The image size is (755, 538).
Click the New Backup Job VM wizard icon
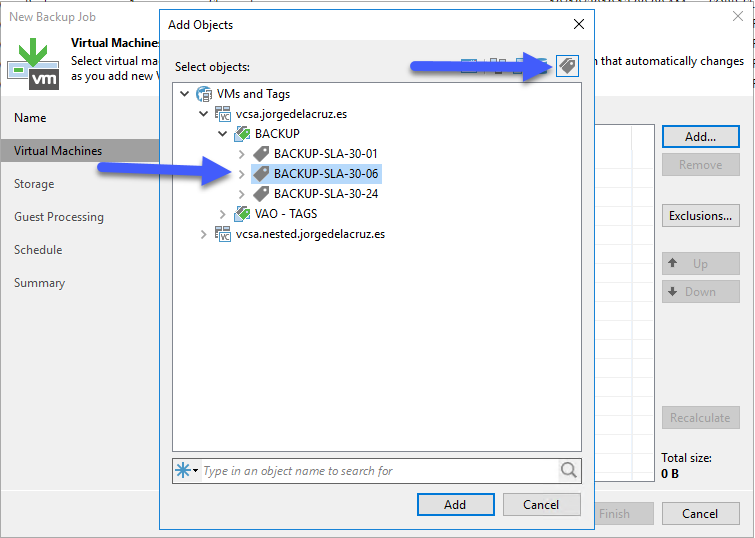33,64
